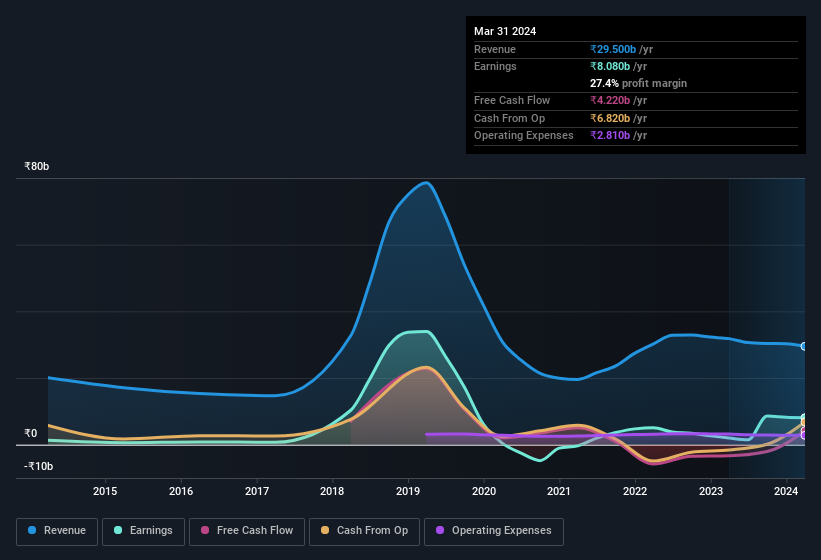
Task: Select the 2017 x-axis label
Action: (257, 491)
